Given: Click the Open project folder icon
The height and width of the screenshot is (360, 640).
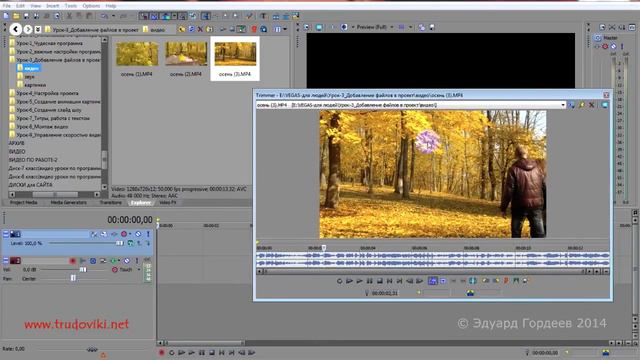Looking at the screenshot, I should coord(16,16).
